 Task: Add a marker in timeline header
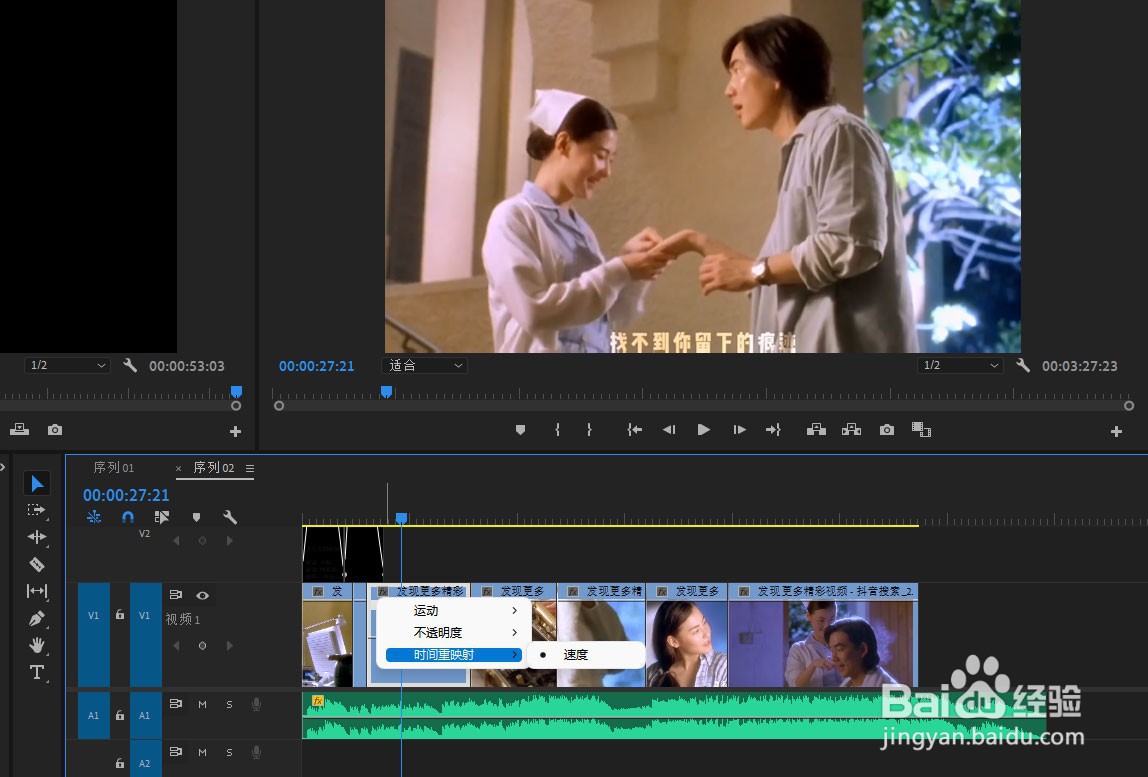pyautogui.click(x=196, y=517)
